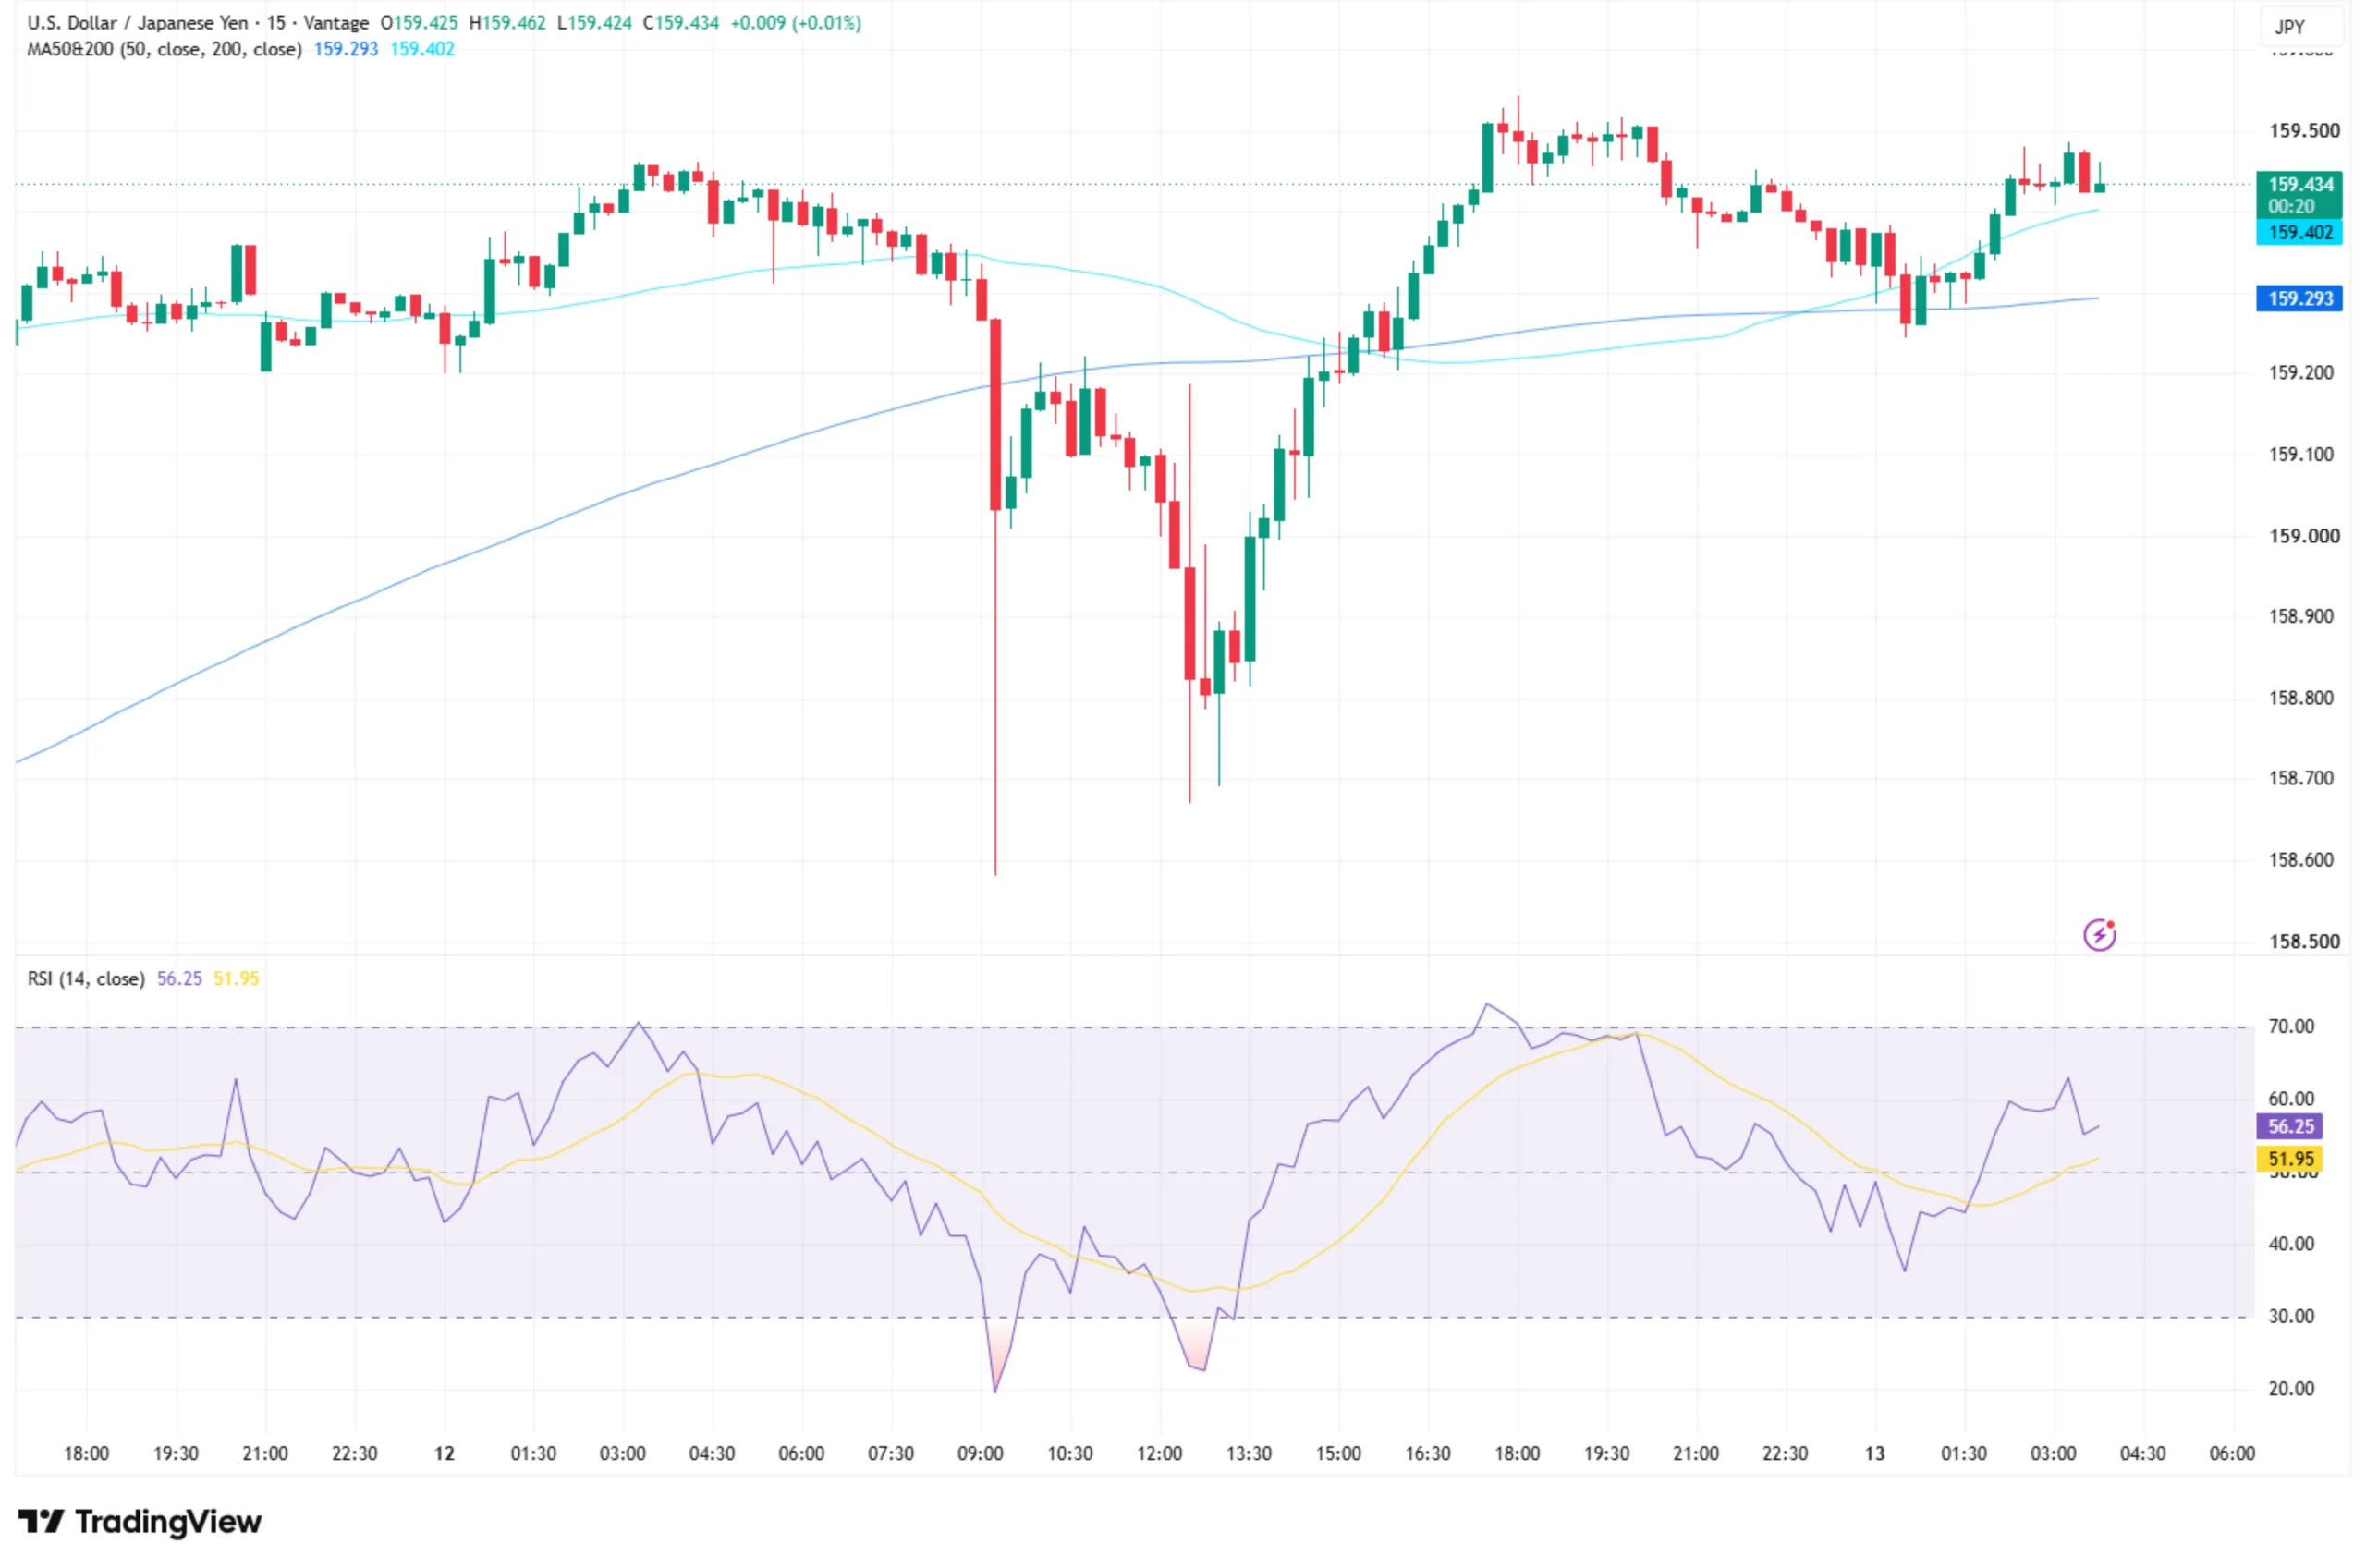
Task: Click MA legend value 159.293
Action: click(346, 49)
